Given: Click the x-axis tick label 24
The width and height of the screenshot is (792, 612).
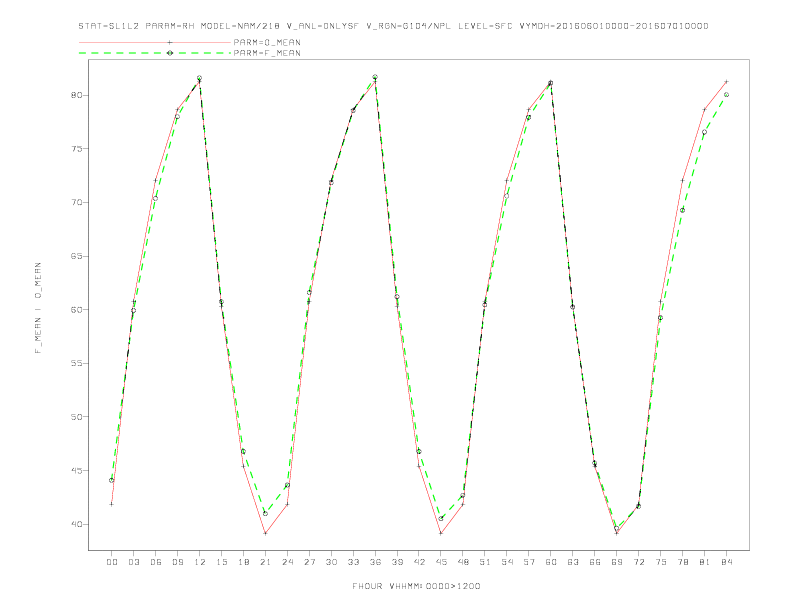Looking at the screenshot, I should coord(287,562).
